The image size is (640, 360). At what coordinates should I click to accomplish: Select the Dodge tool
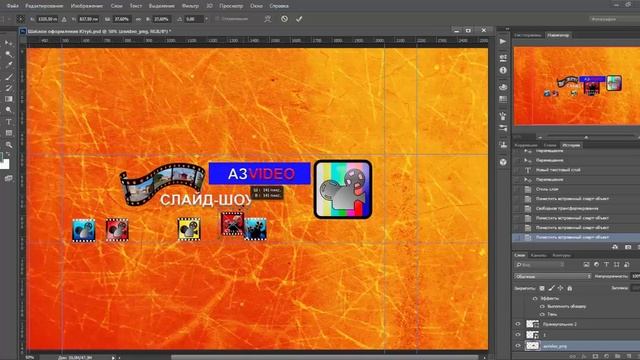(x=8, y=110)
